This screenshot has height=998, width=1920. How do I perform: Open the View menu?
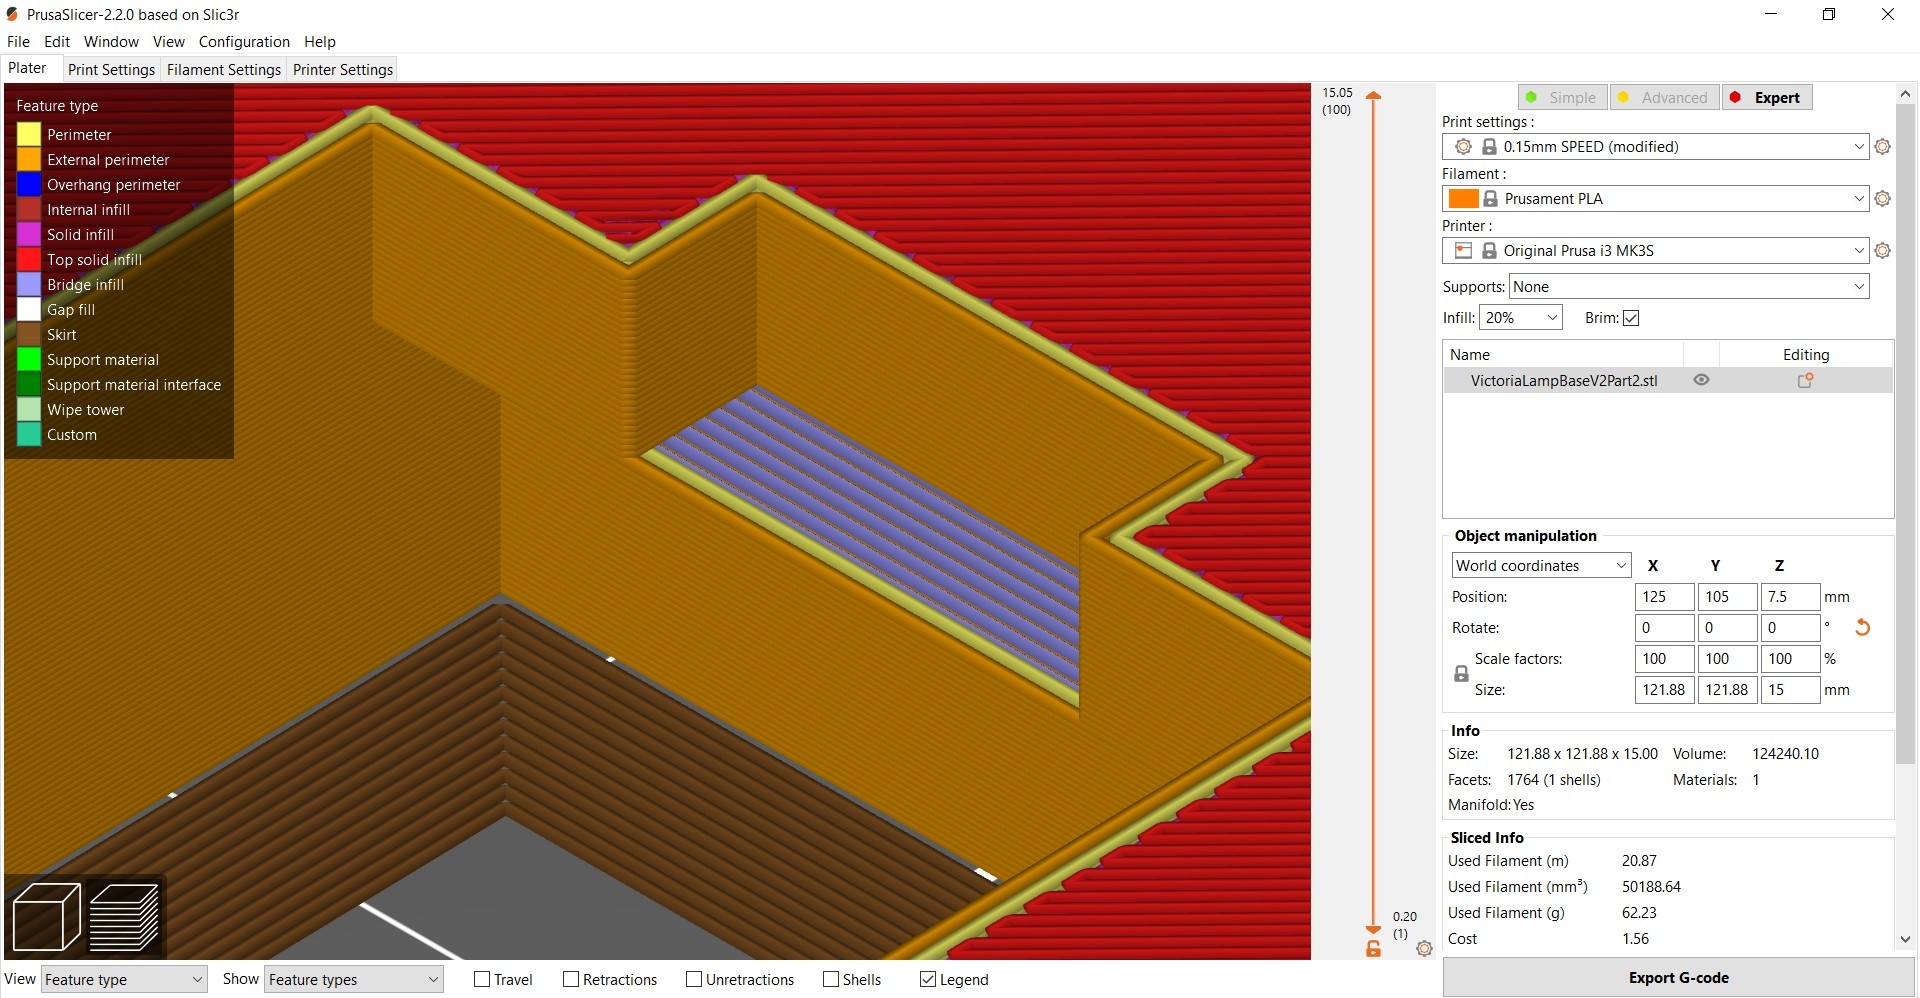coord(168,41)
